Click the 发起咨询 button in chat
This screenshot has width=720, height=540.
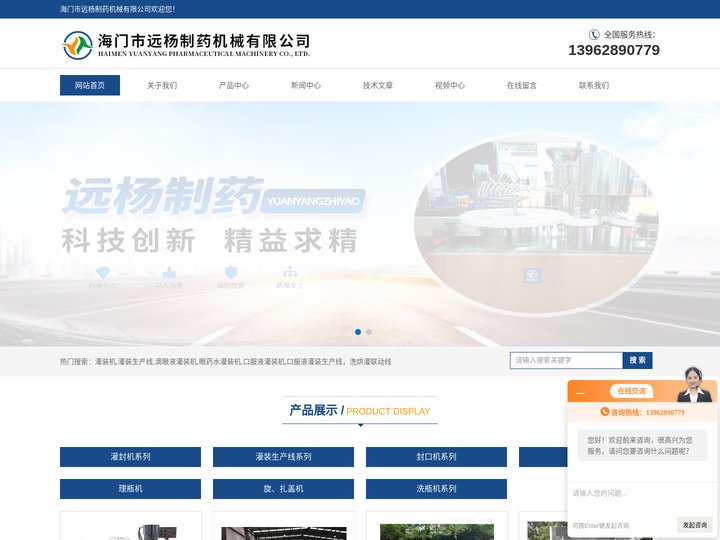point(695,525)
